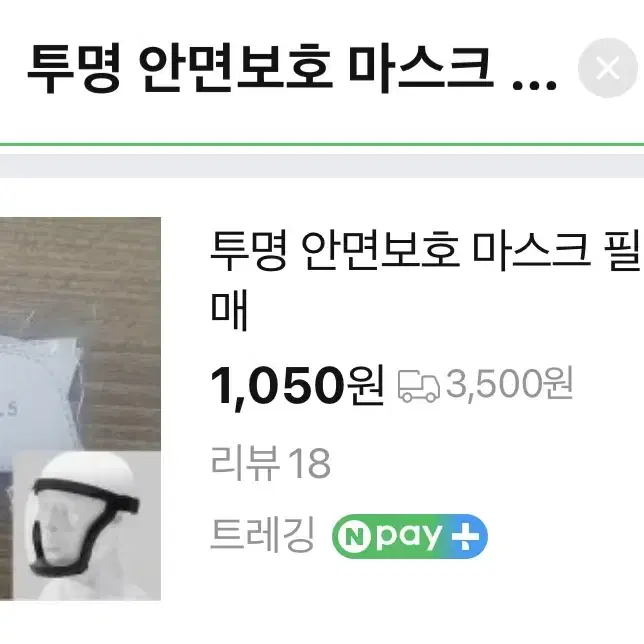Focus the search field reading 투명 안면보호 마스크

(x=292, y=68)
